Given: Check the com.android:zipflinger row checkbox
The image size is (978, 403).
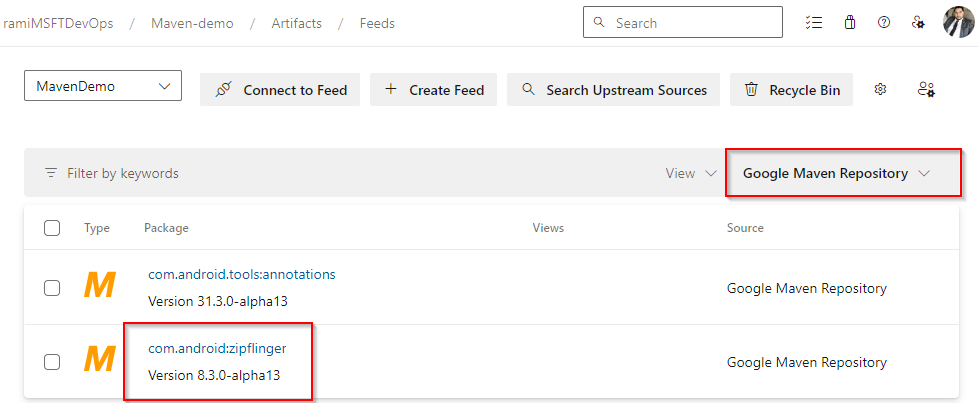Looking at the screenshot, I should [x=52, y=362].
